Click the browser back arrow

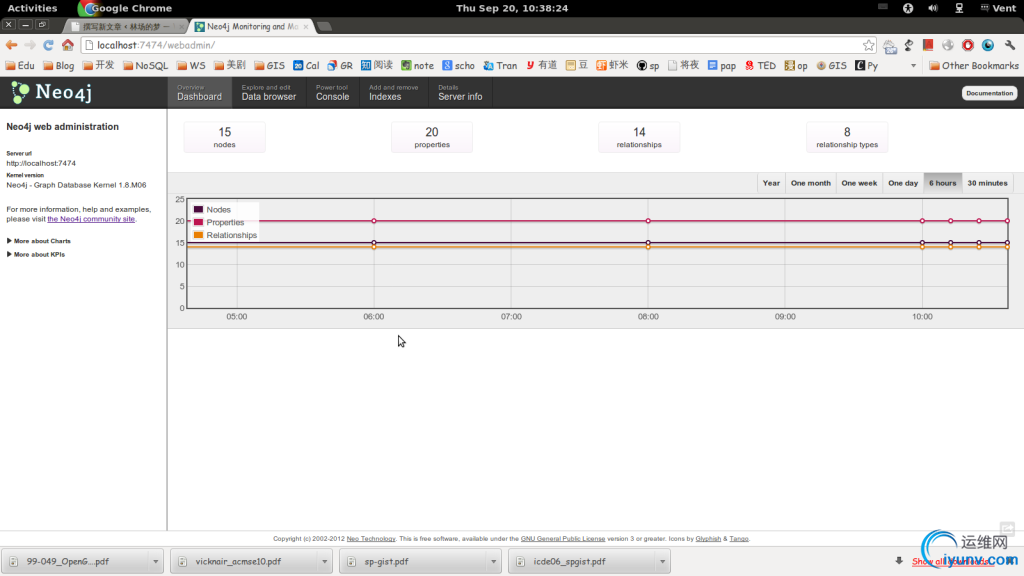point(11,45)
